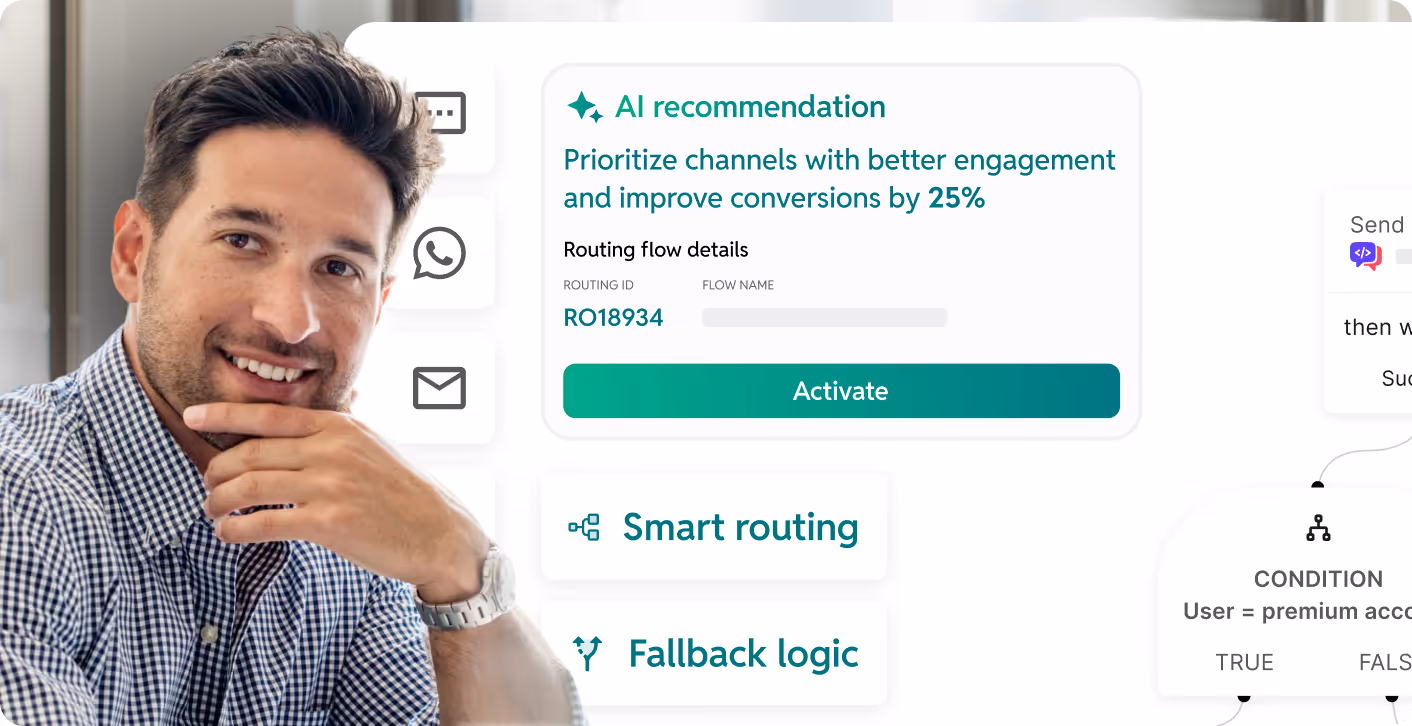This screenshot has height=726, width=1412.
Task: Activate the recommended routing flow
Action: [841, 391]
